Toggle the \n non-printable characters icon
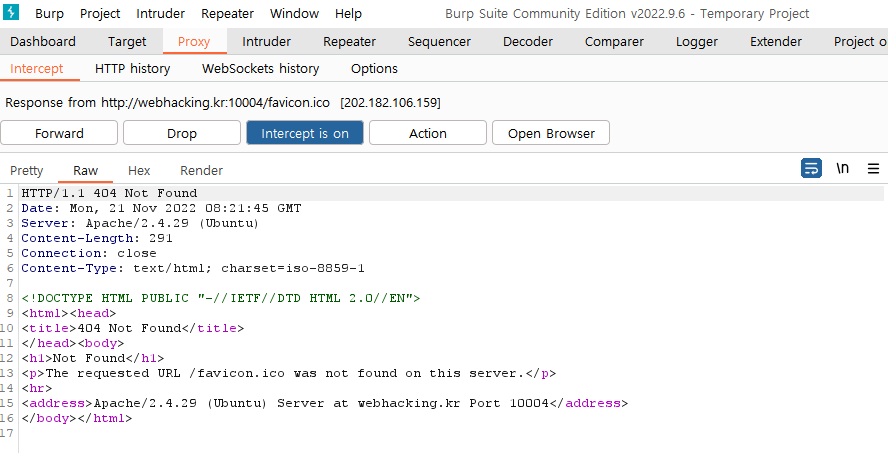The image size is (888, 453). 843,169
